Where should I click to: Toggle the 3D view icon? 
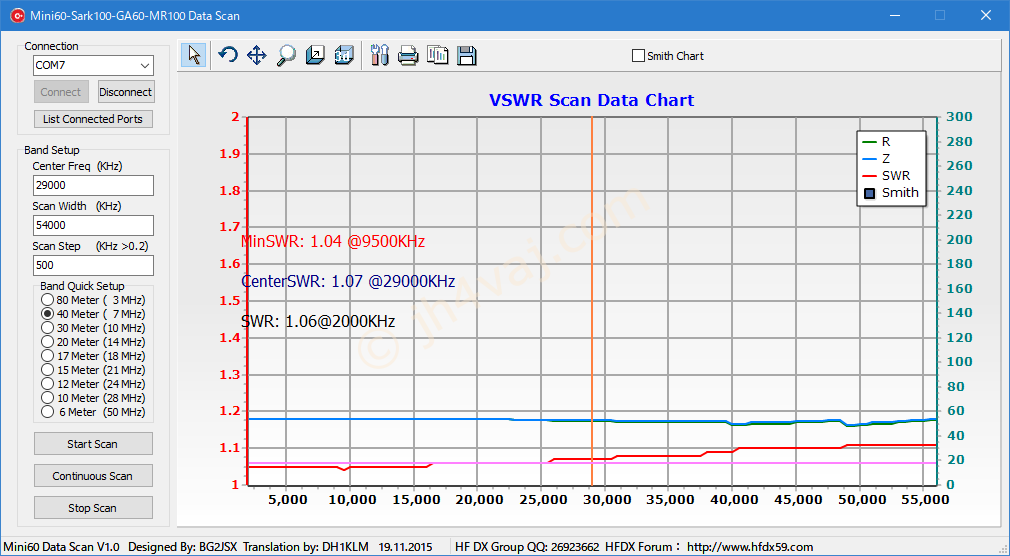344,55
